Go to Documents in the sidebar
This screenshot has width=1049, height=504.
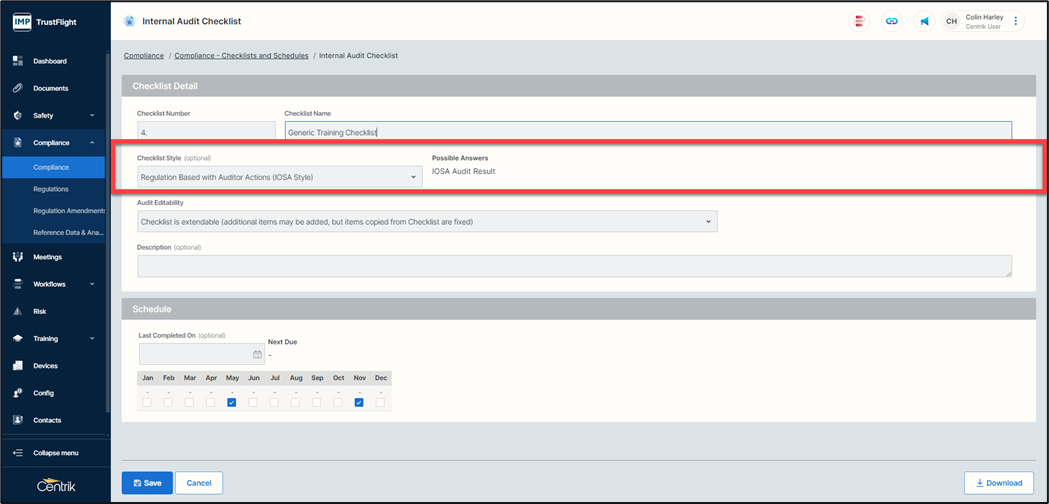tap(50, 88)
